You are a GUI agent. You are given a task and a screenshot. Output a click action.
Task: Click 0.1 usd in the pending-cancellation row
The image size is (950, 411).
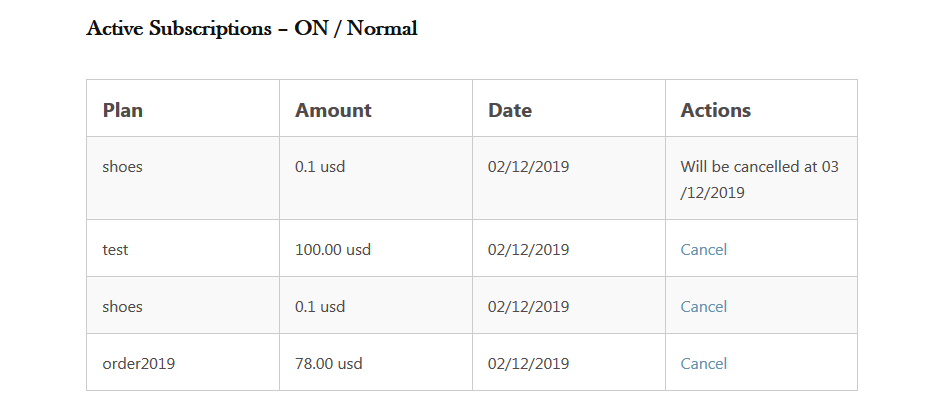pos(320,167)
